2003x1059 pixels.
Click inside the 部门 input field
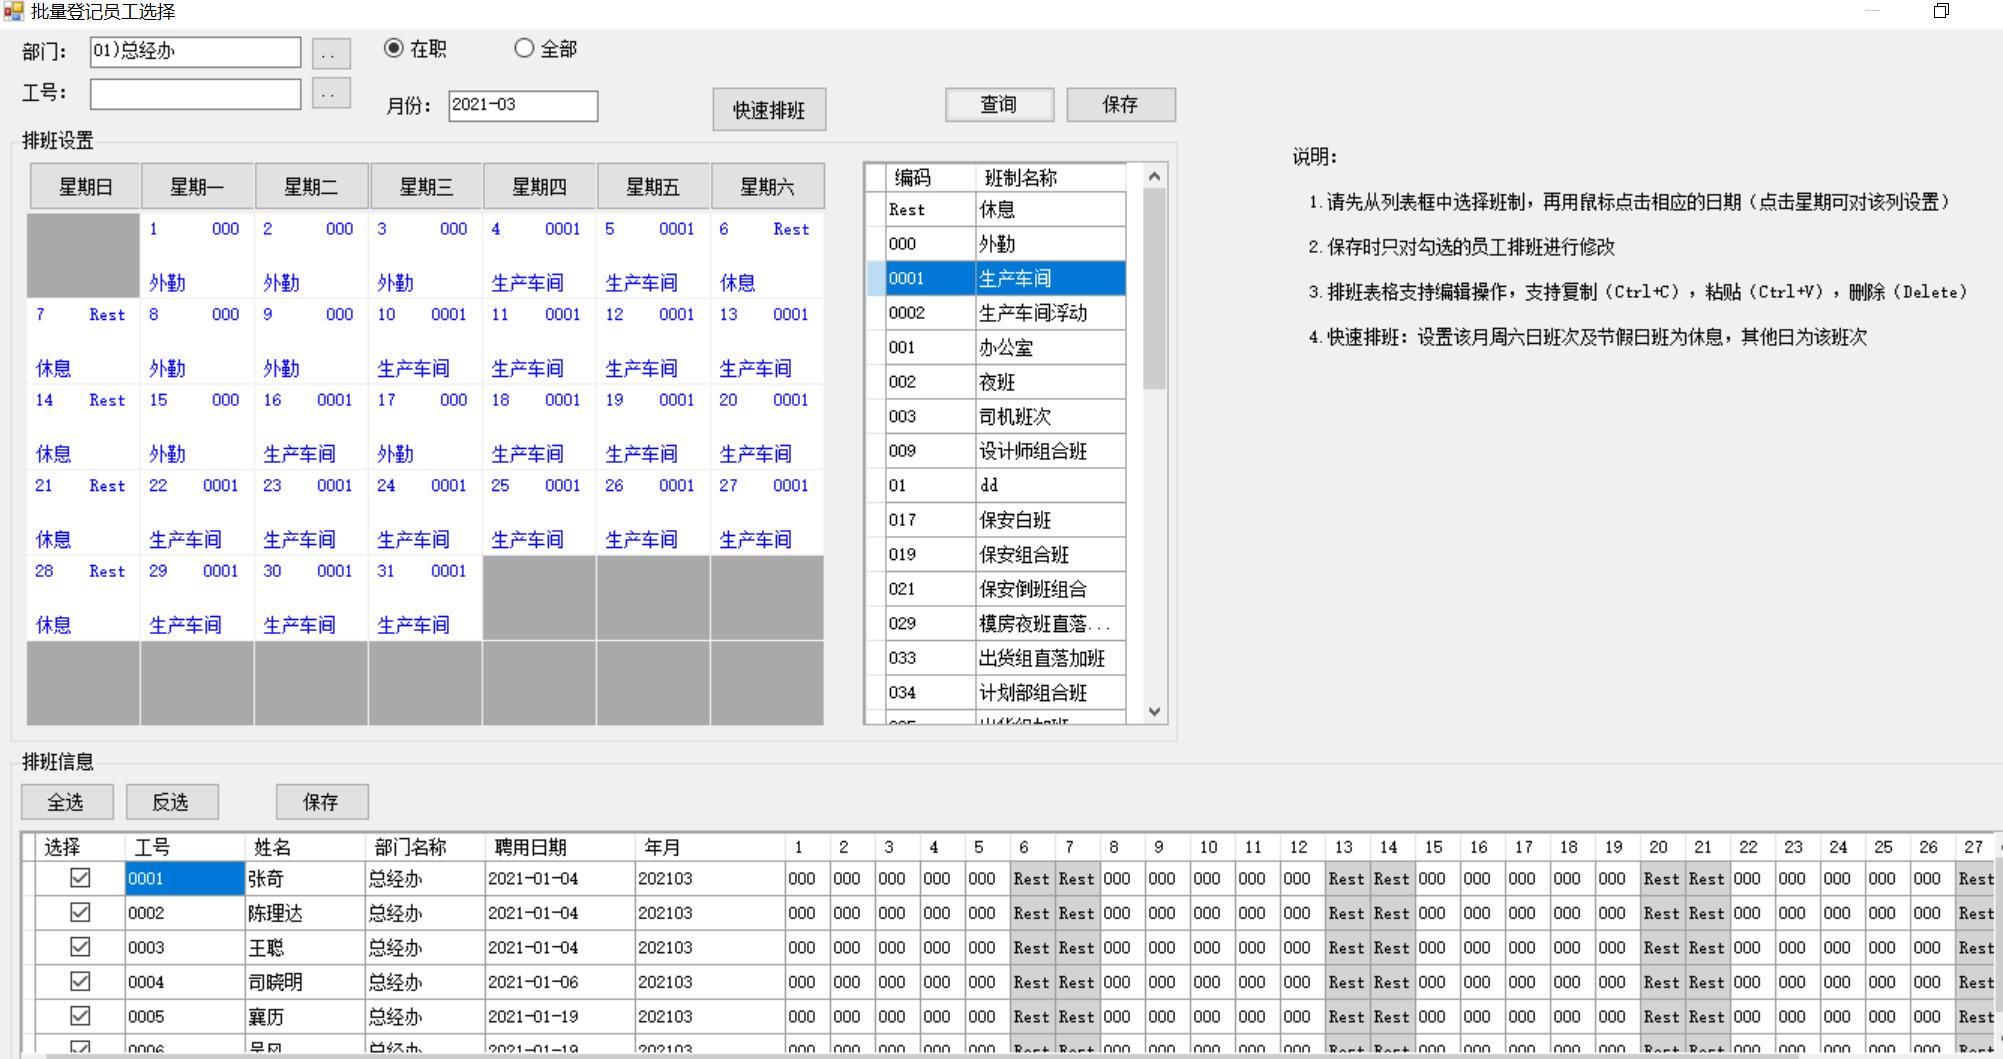[x=195, y=52]
